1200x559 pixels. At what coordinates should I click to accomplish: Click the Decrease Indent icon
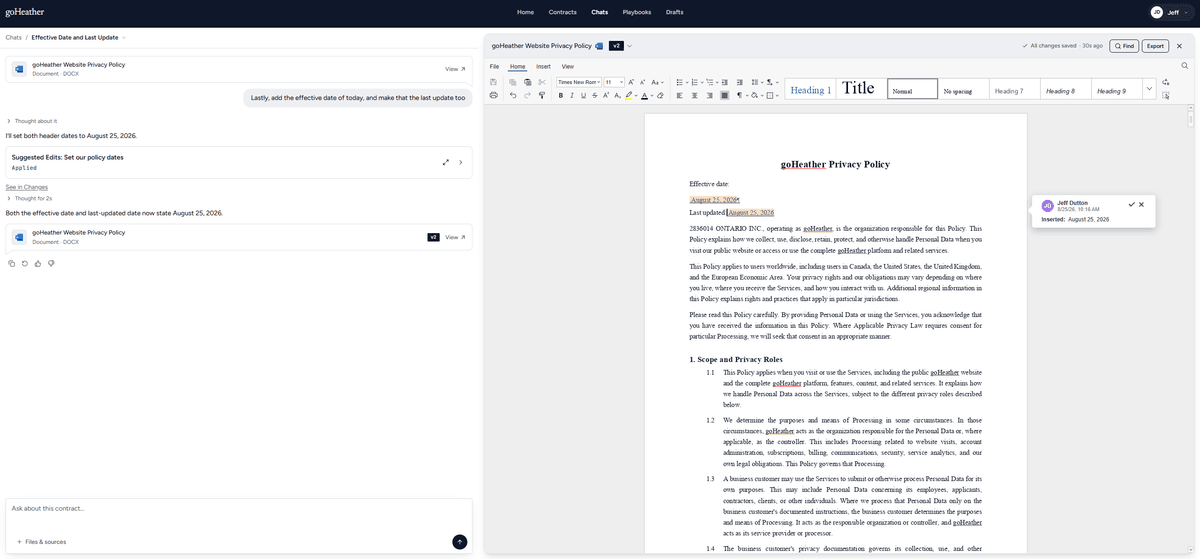(x=725, y=82)
